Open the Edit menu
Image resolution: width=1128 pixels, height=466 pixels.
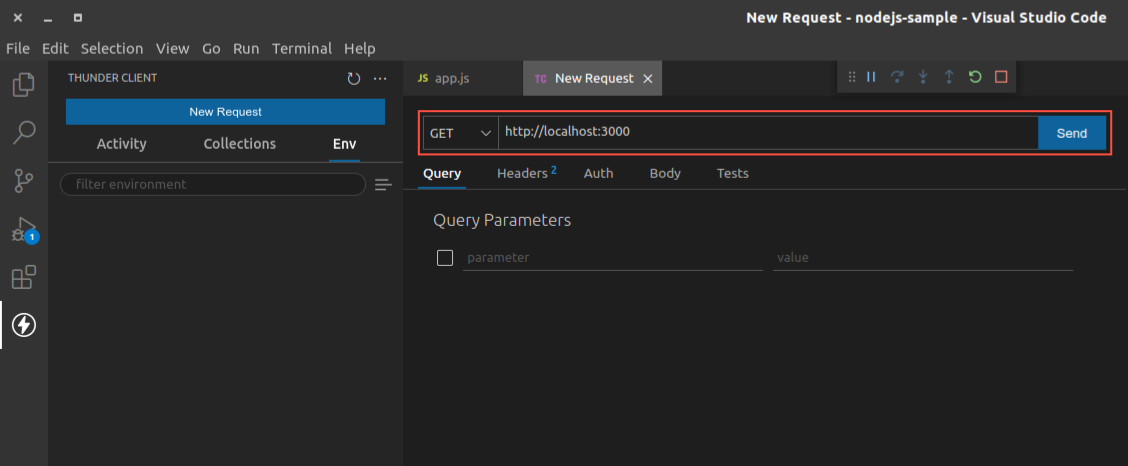tap(55, 49)
